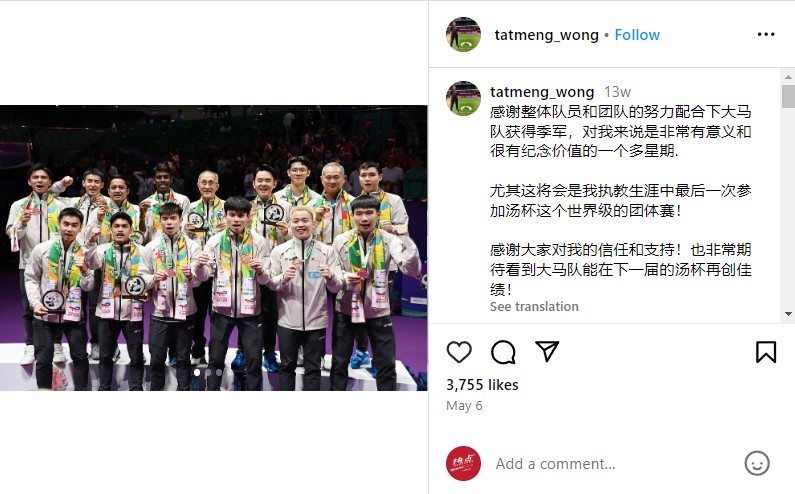Viewport: 795px width, 494px height.
Task: Like the post with heart icon
Action: [459, 352]
